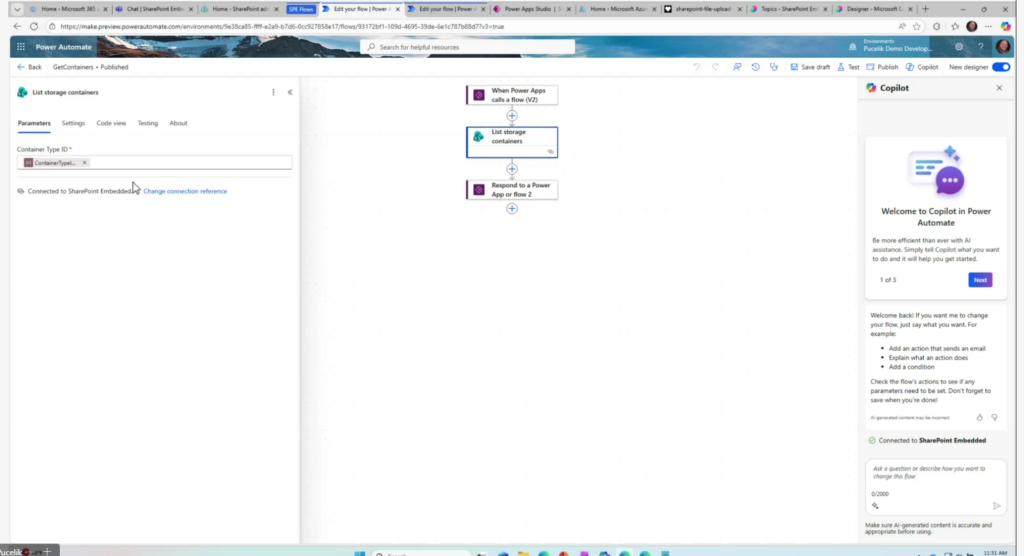Switch to Chat | SharePoint Embedded browser tab
1024x556 pixels.
tap(154, 9)
